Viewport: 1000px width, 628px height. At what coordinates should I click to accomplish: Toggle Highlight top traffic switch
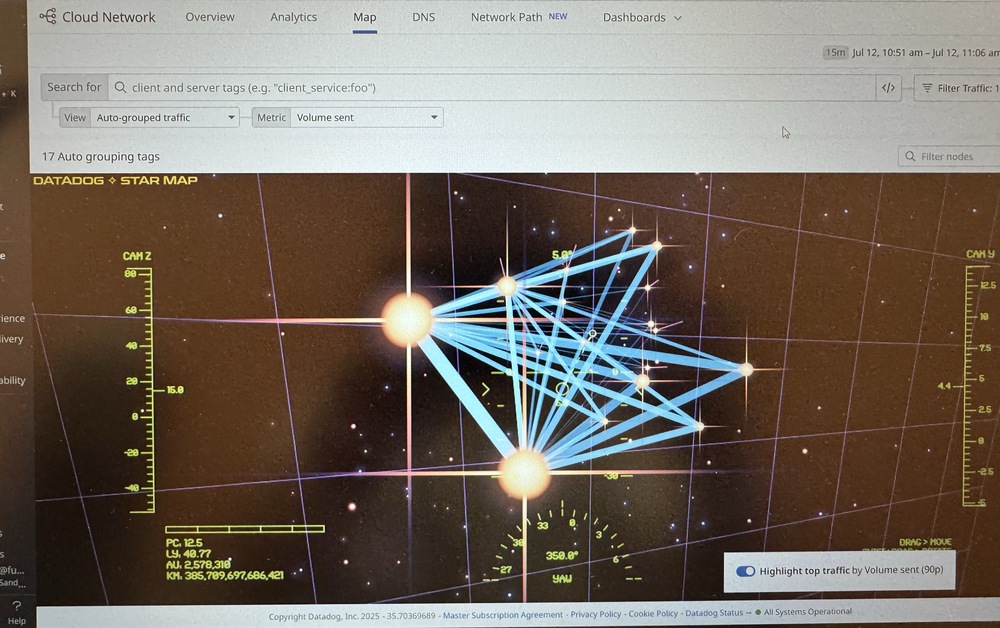click(746, 571)
